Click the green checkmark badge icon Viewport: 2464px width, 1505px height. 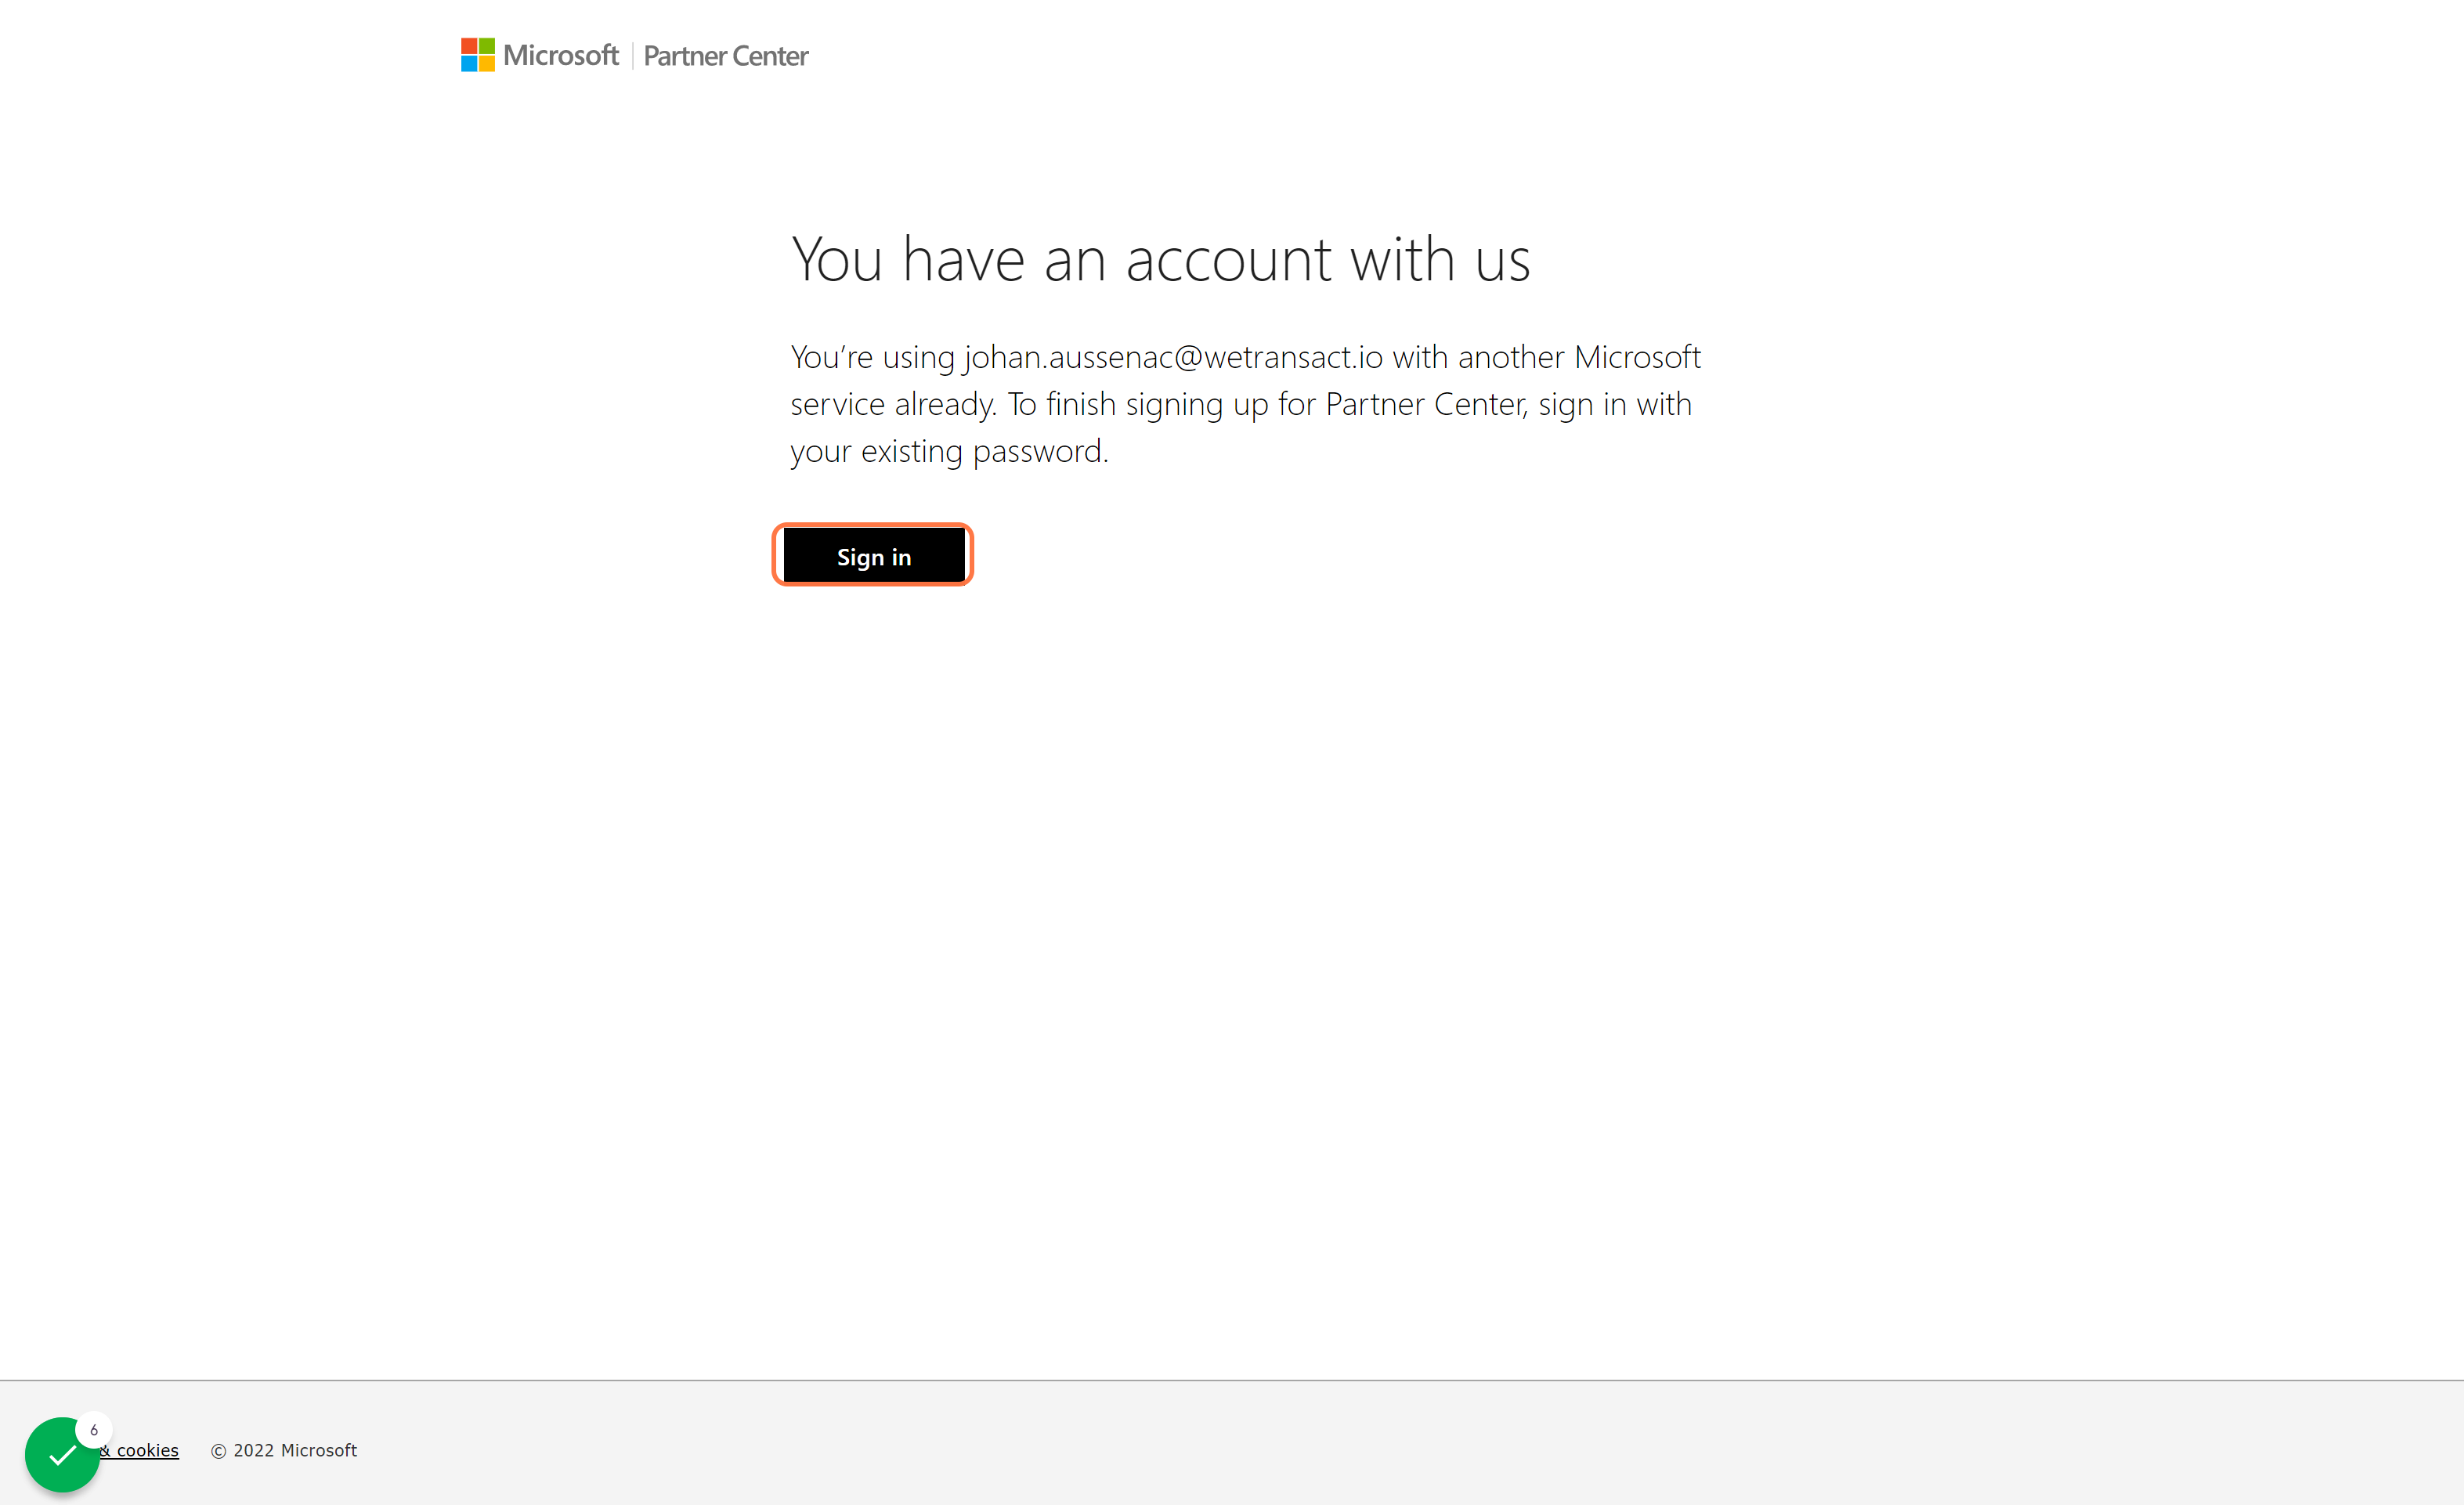[x=62, y=1455]
